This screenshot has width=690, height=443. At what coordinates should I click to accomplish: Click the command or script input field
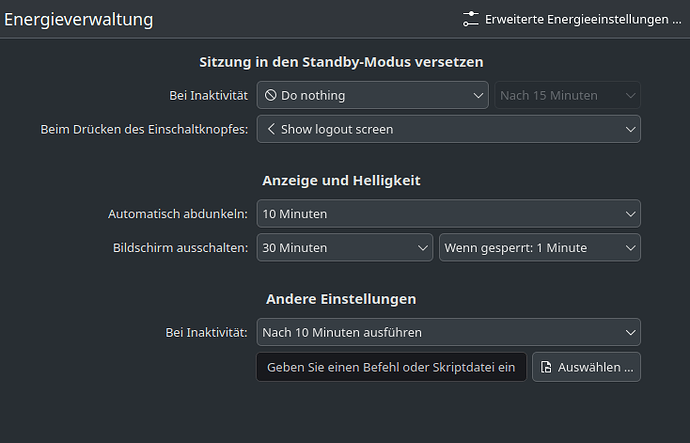391,367
